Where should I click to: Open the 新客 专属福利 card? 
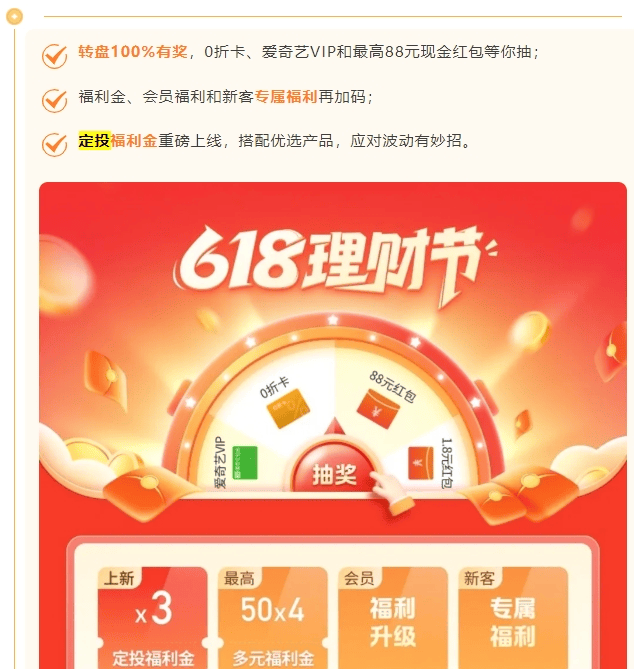point(513,618)
